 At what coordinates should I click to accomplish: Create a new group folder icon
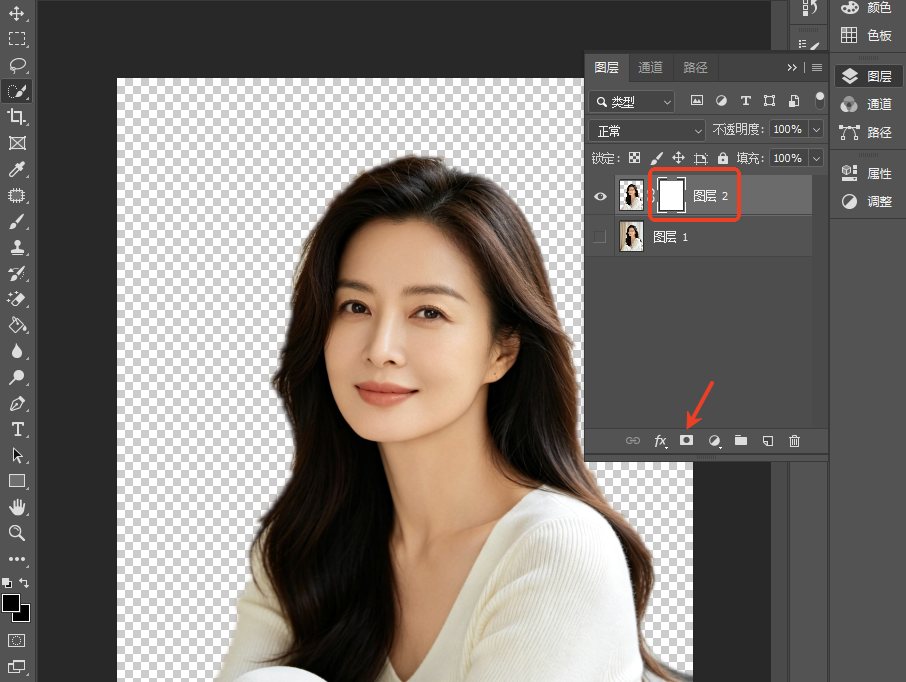[741, 440]
